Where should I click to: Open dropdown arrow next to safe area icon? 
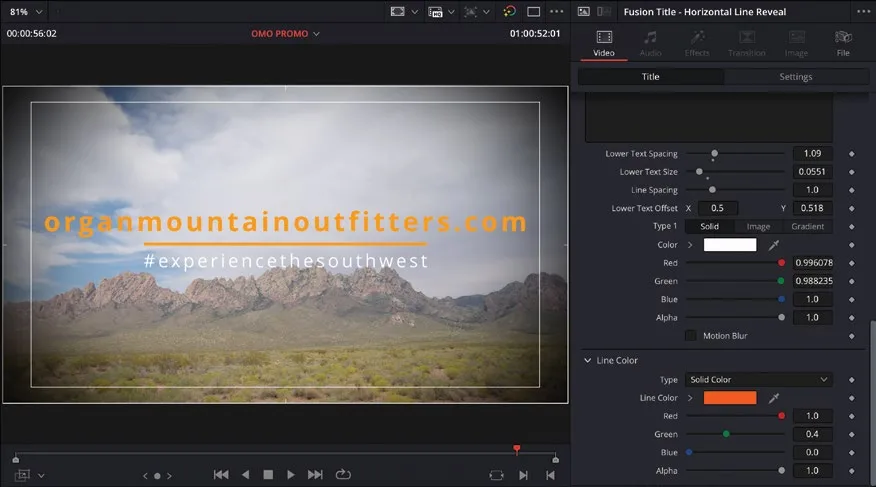[x=414, y=12]
